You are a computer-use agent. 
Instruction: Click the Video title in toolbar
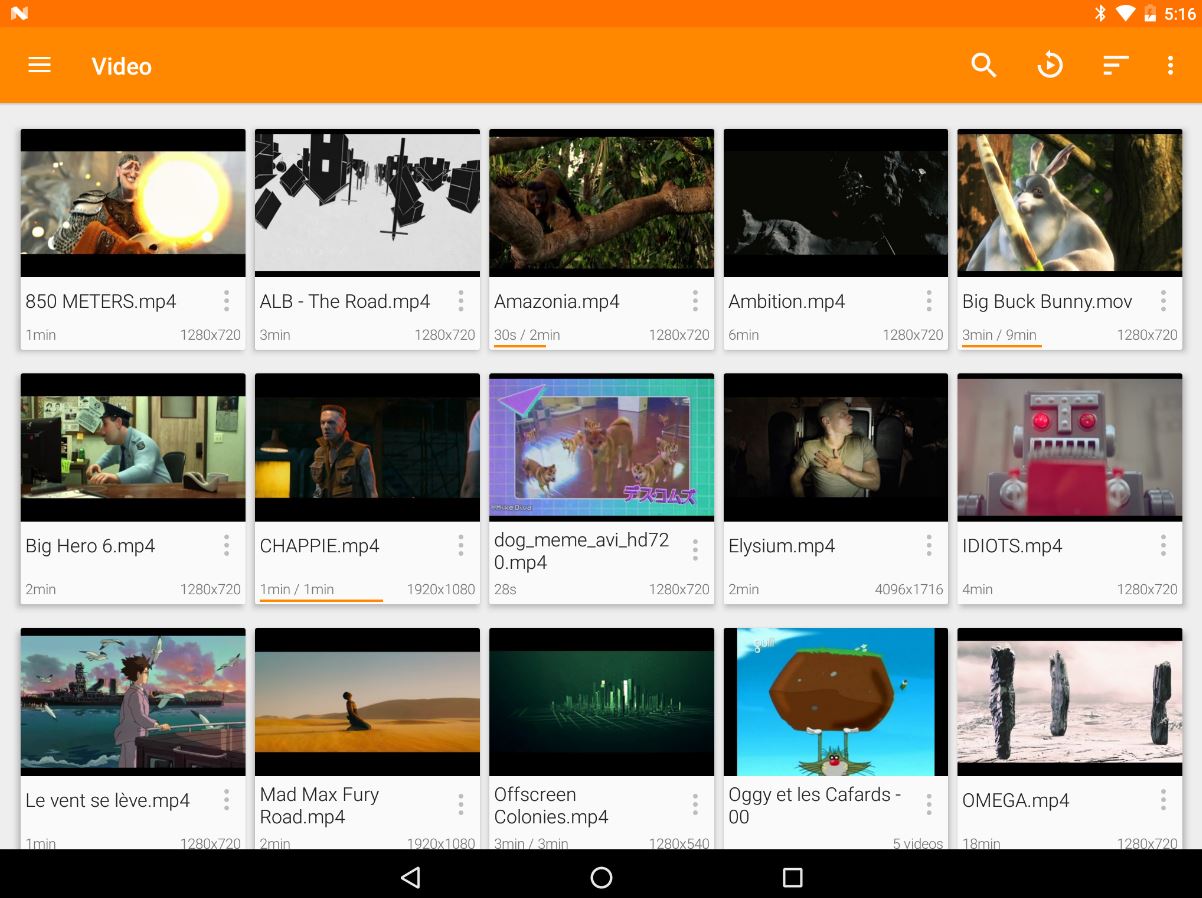pyautogui.click(x=122, y=66)
